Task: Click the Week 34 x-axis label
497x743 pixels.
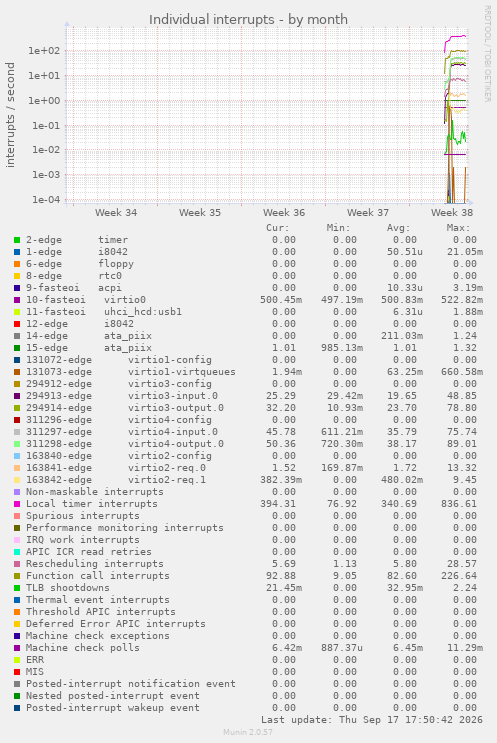Action: (116, 213)
